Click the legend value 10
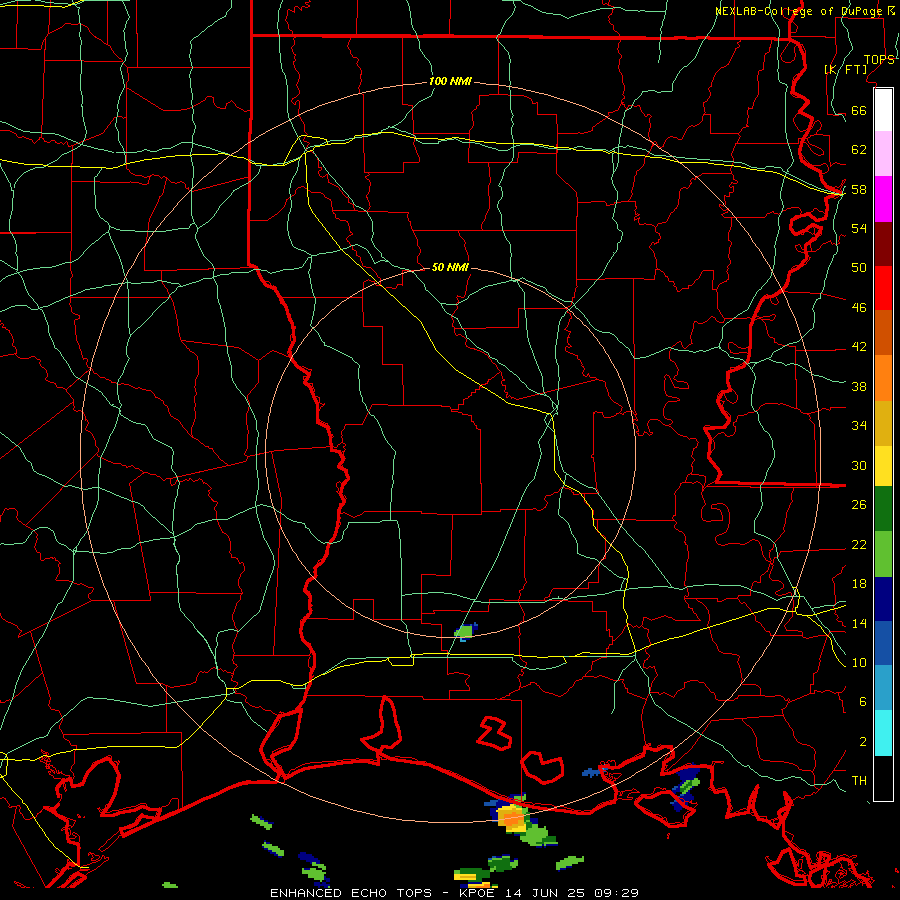The width and height of the screenshot is (900, 900). (x=859, y=662)
